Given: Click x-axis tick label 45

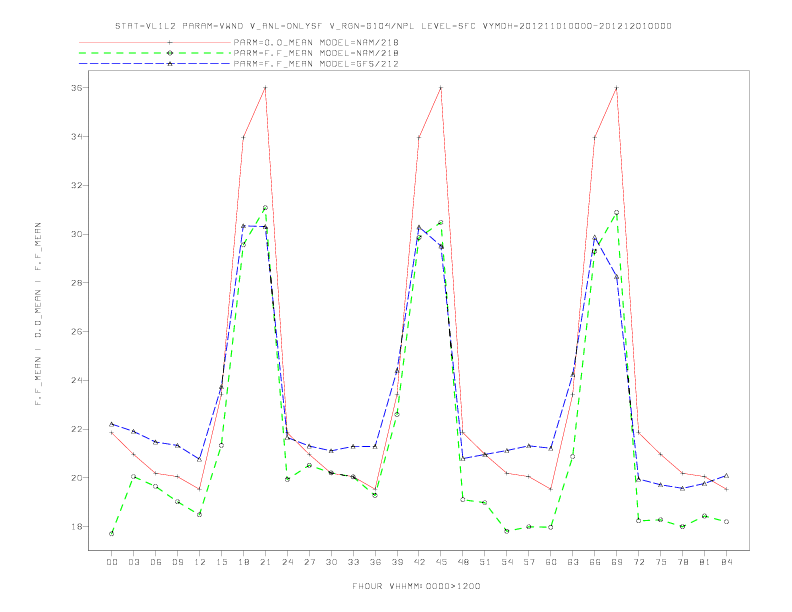Looking at the screenshot, I should point(441,562).
